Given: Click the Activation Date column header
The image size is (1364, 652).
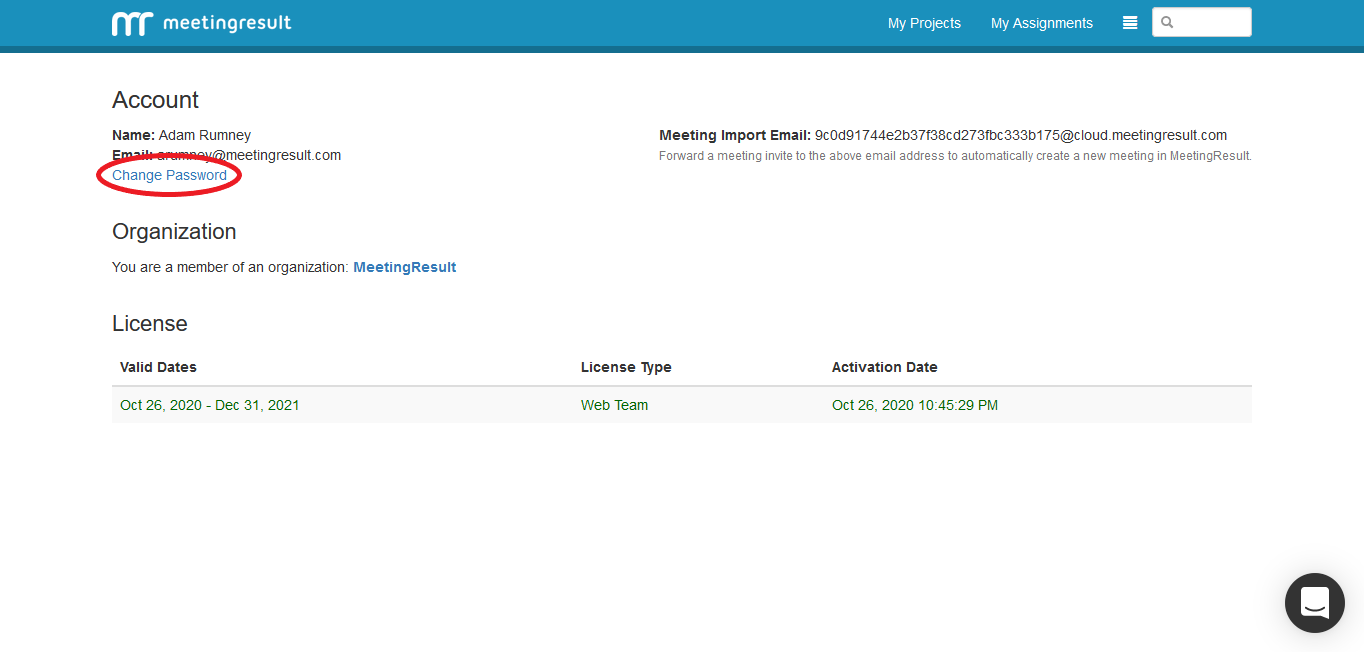Looking at the screenshot, I should (x=884, y=367).
